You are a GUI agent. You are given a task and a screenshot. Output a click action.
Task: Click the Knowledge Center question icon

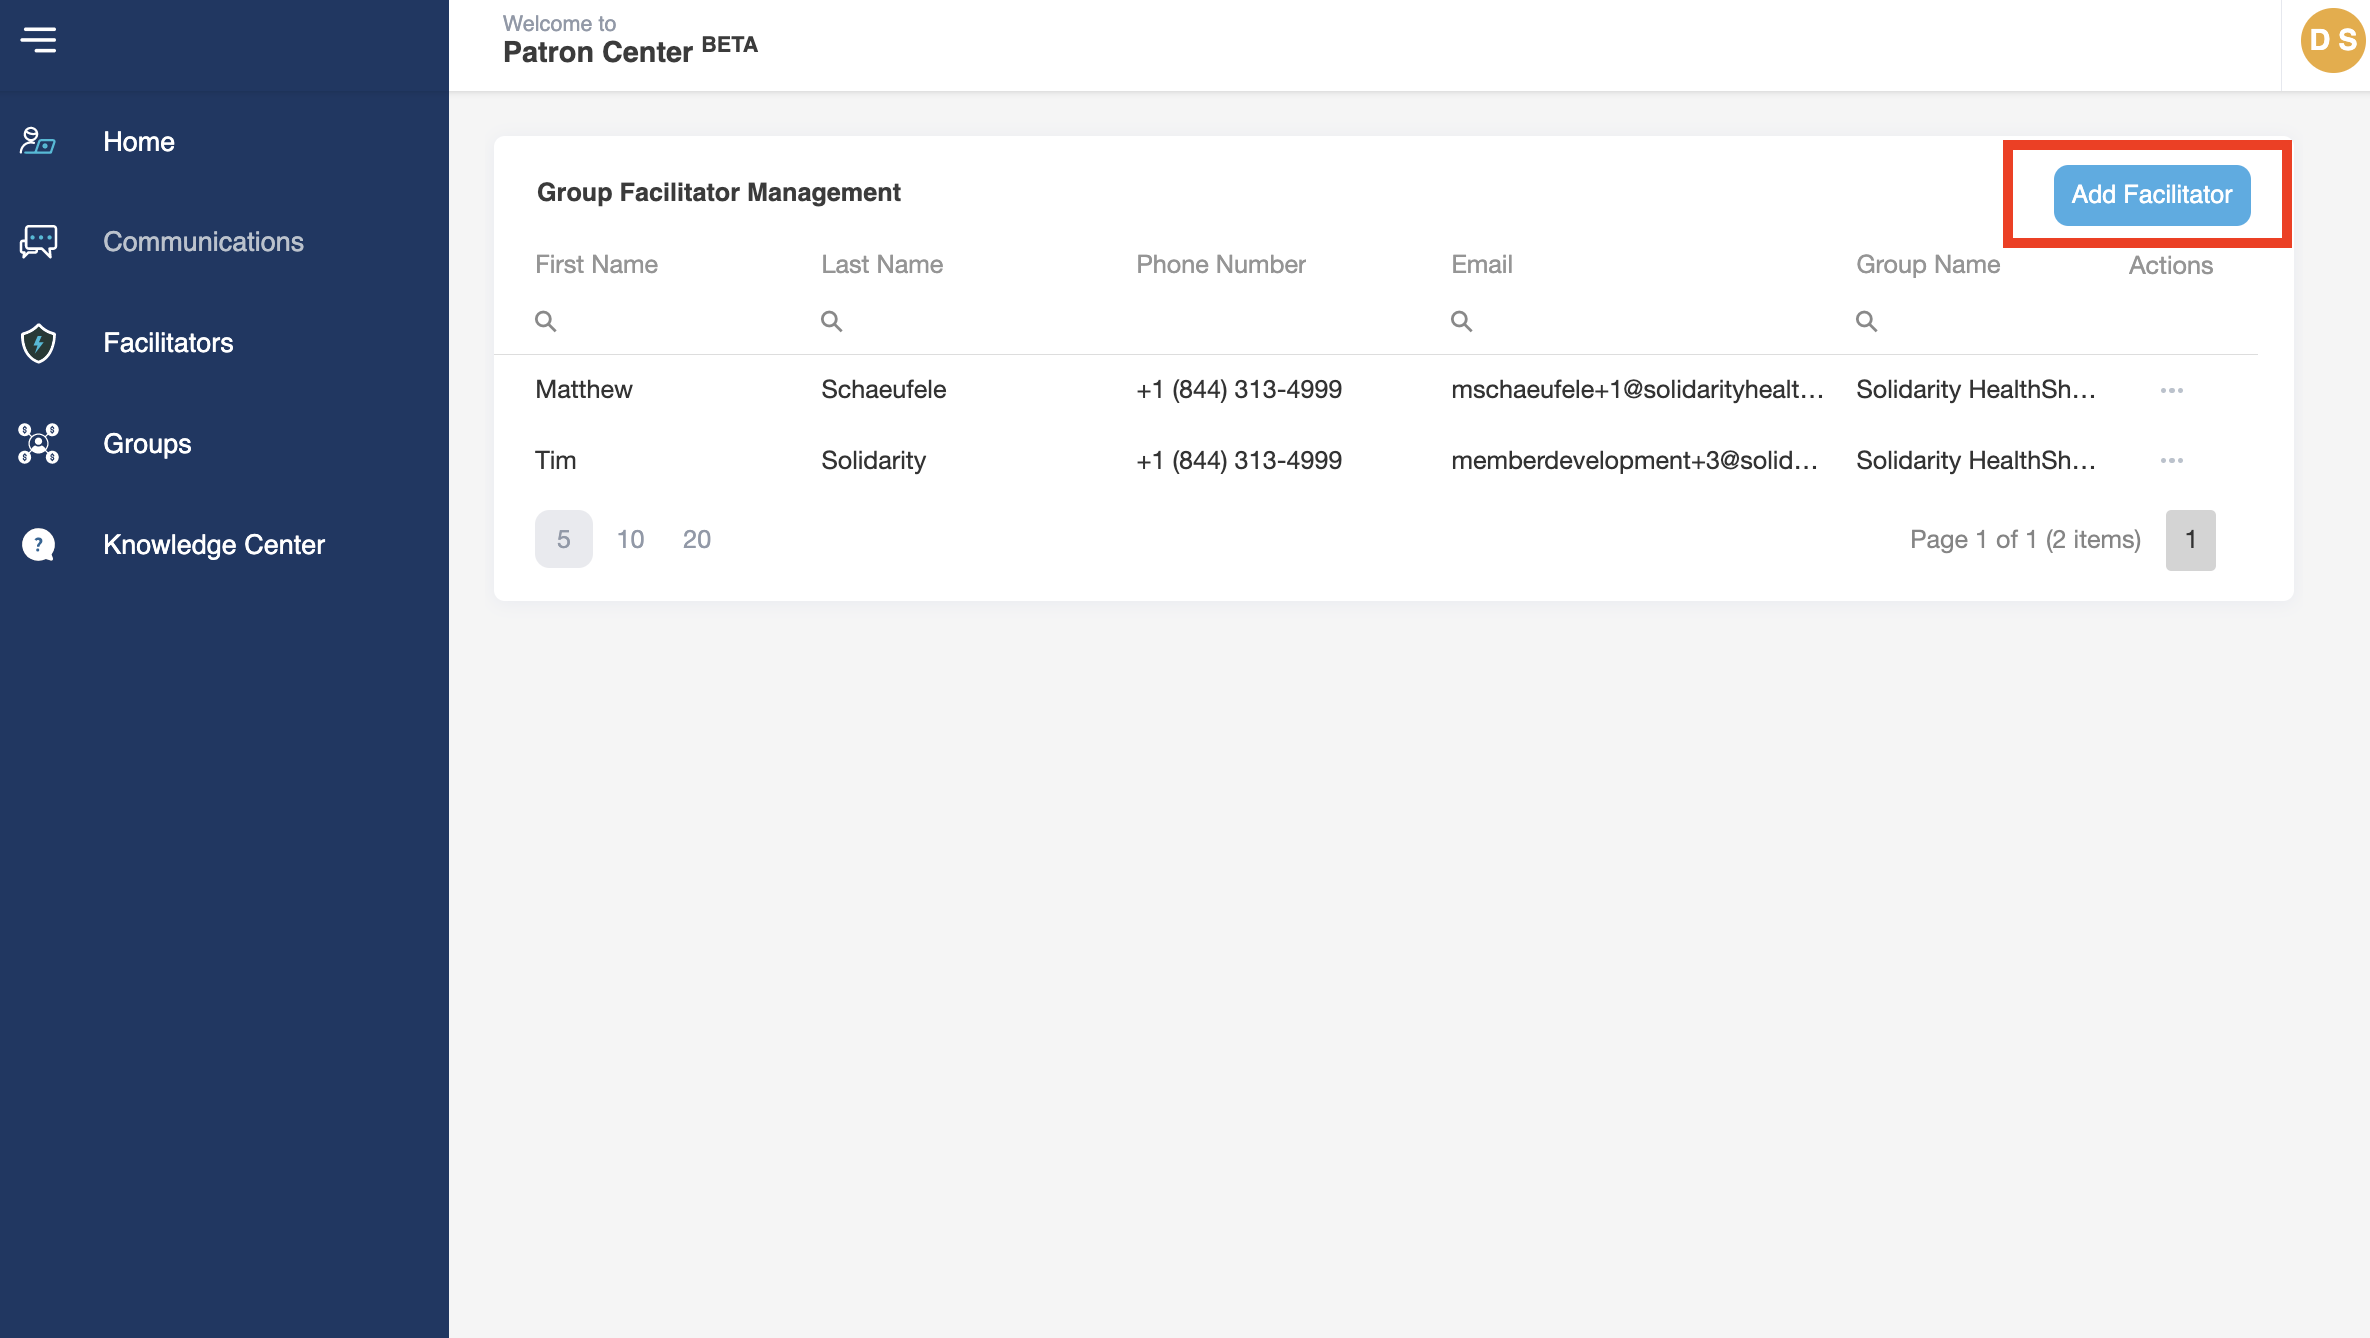click(x=38, y=544)
